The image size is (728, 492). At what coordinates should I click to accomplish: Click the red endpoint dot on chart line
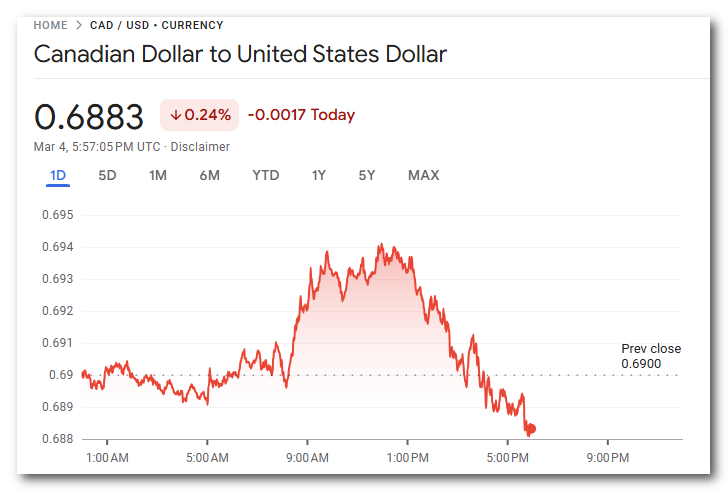(531, 429)
